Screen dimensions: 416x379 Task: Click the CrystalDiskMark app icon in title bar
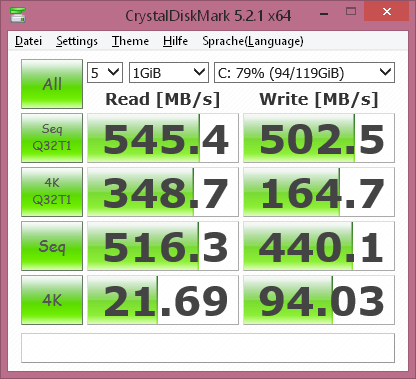[x=18, y=15]
